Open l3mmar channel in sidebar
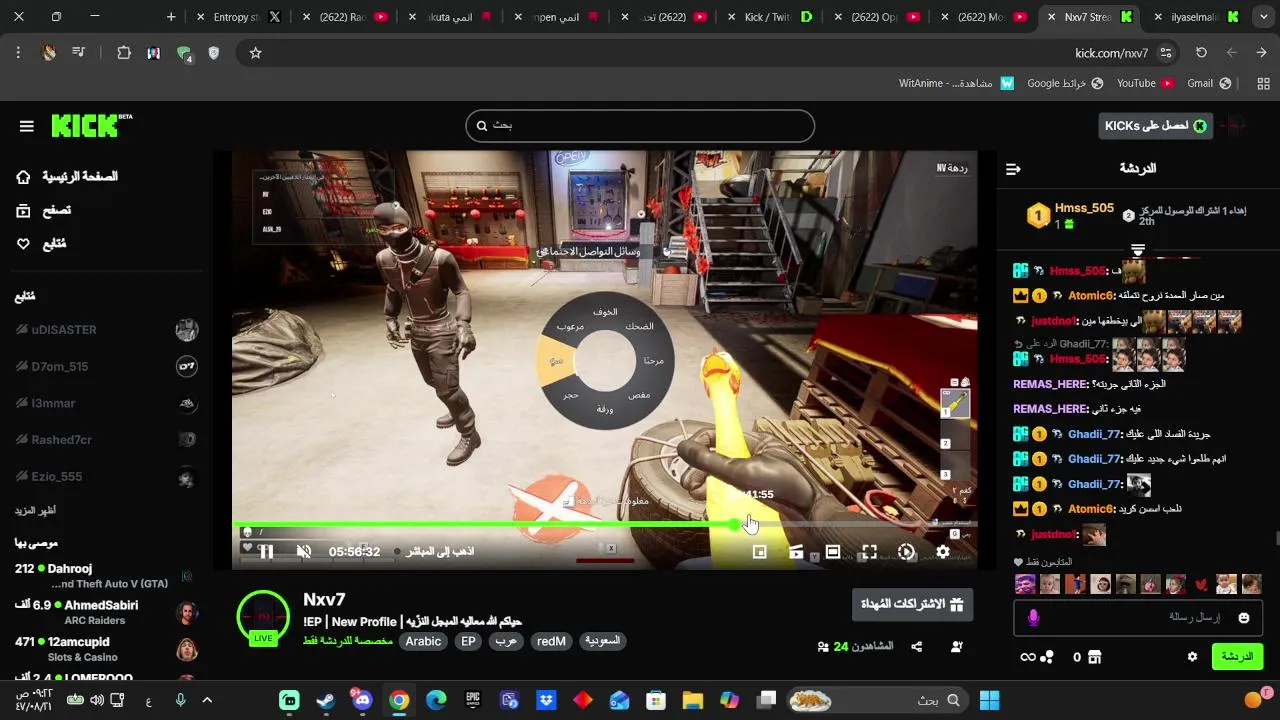The width and height of the screenshot is (1280, 720). (106, 403)
